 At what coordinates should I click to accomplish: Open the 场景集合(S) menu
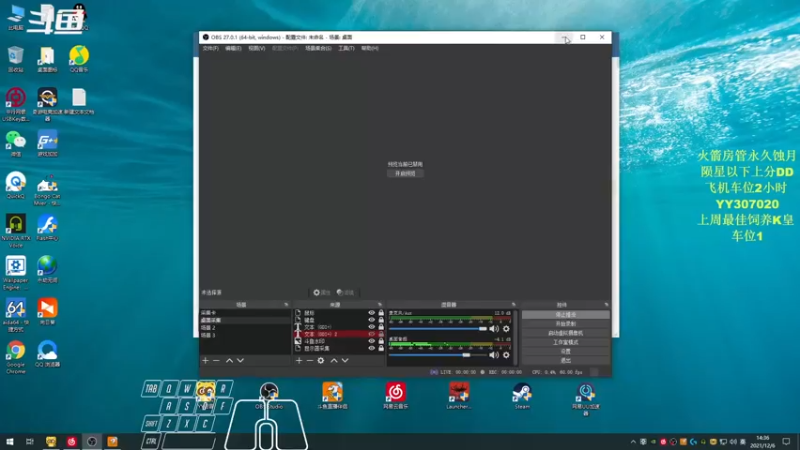[318, 48]
